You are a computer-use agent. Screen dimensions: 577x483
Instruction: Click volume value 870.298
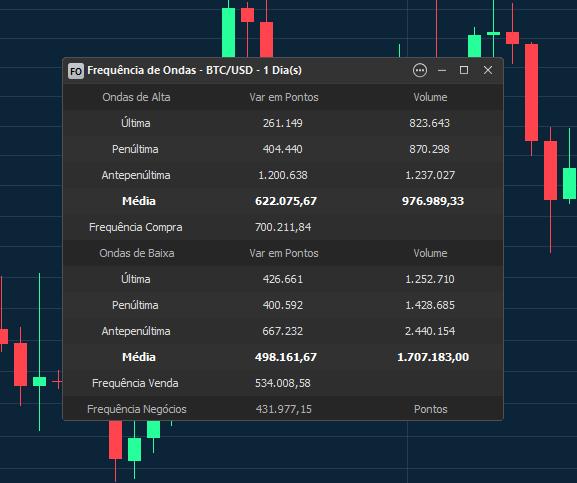click(x=429, y=149)
